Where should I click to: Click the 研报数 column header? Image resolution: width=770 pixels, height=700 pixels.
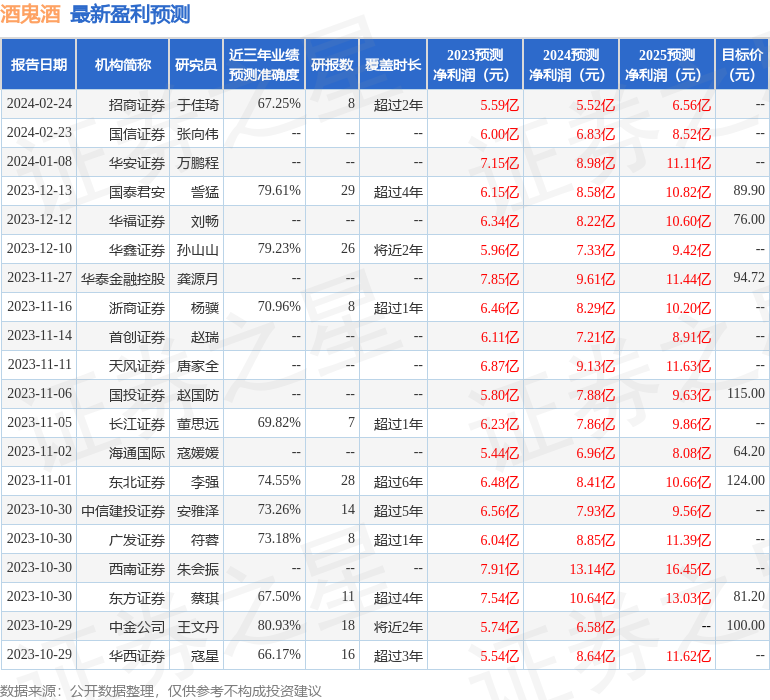tap(332, 65)
